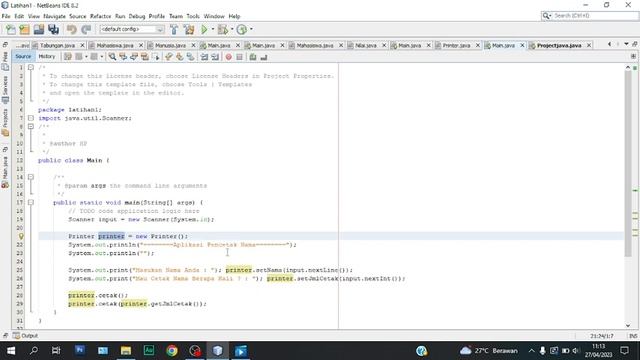Jump to the Next Bookmark icon

(x=179, y=57)
